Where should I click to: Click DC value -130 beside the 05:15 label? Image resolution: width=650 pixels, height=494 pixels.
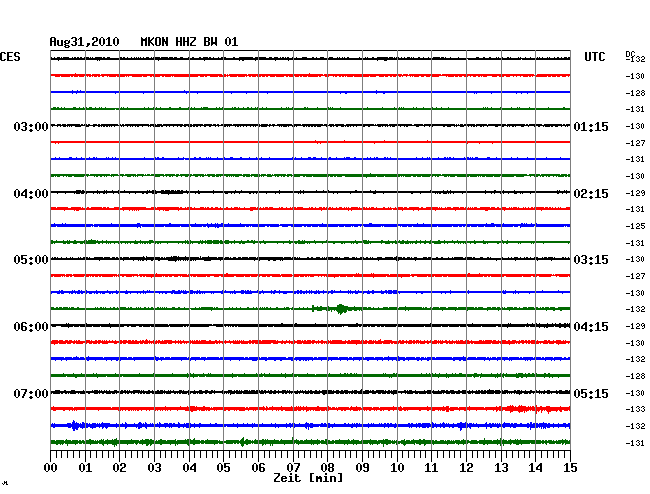click(x=635, y=393)
